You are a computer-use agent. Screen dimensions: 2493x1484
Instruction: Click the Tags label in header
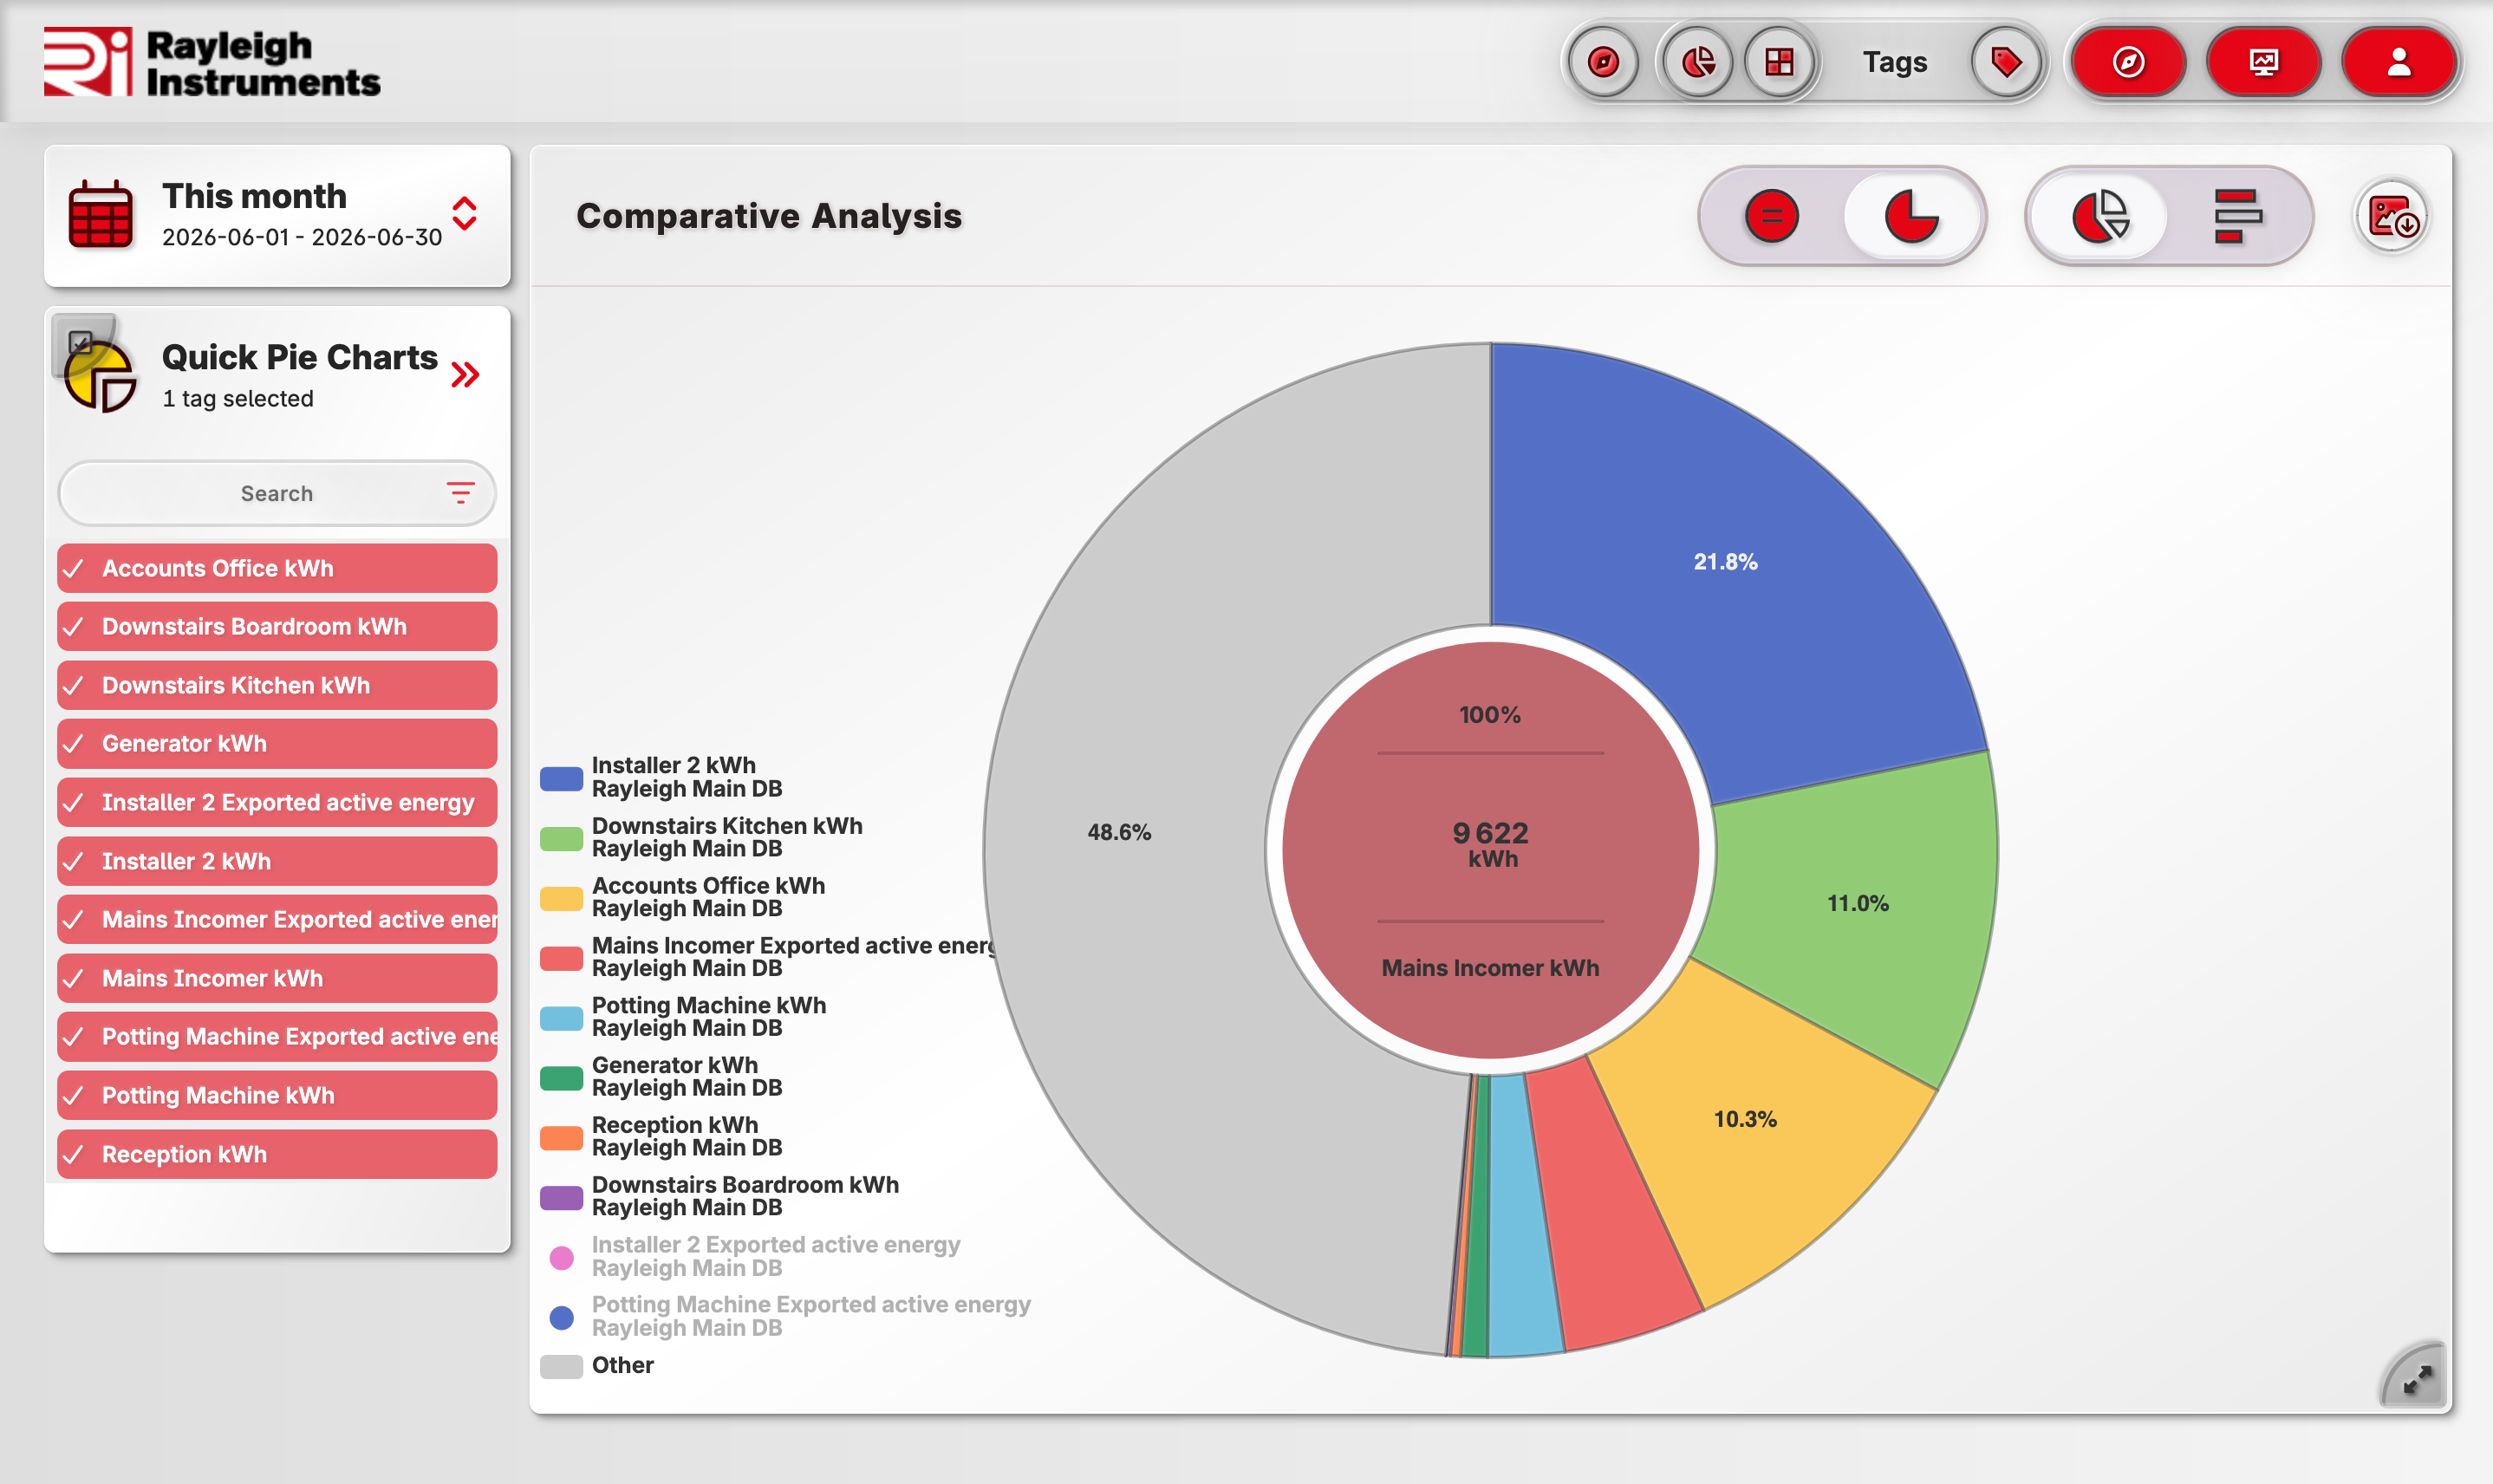(1894, 62)
